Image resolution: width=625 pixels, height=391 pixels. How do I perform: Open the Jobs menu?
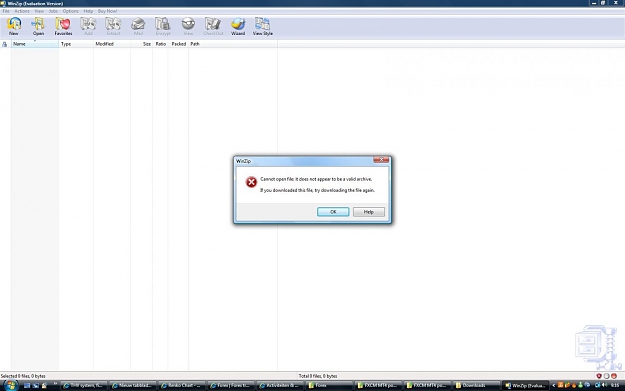53,11
